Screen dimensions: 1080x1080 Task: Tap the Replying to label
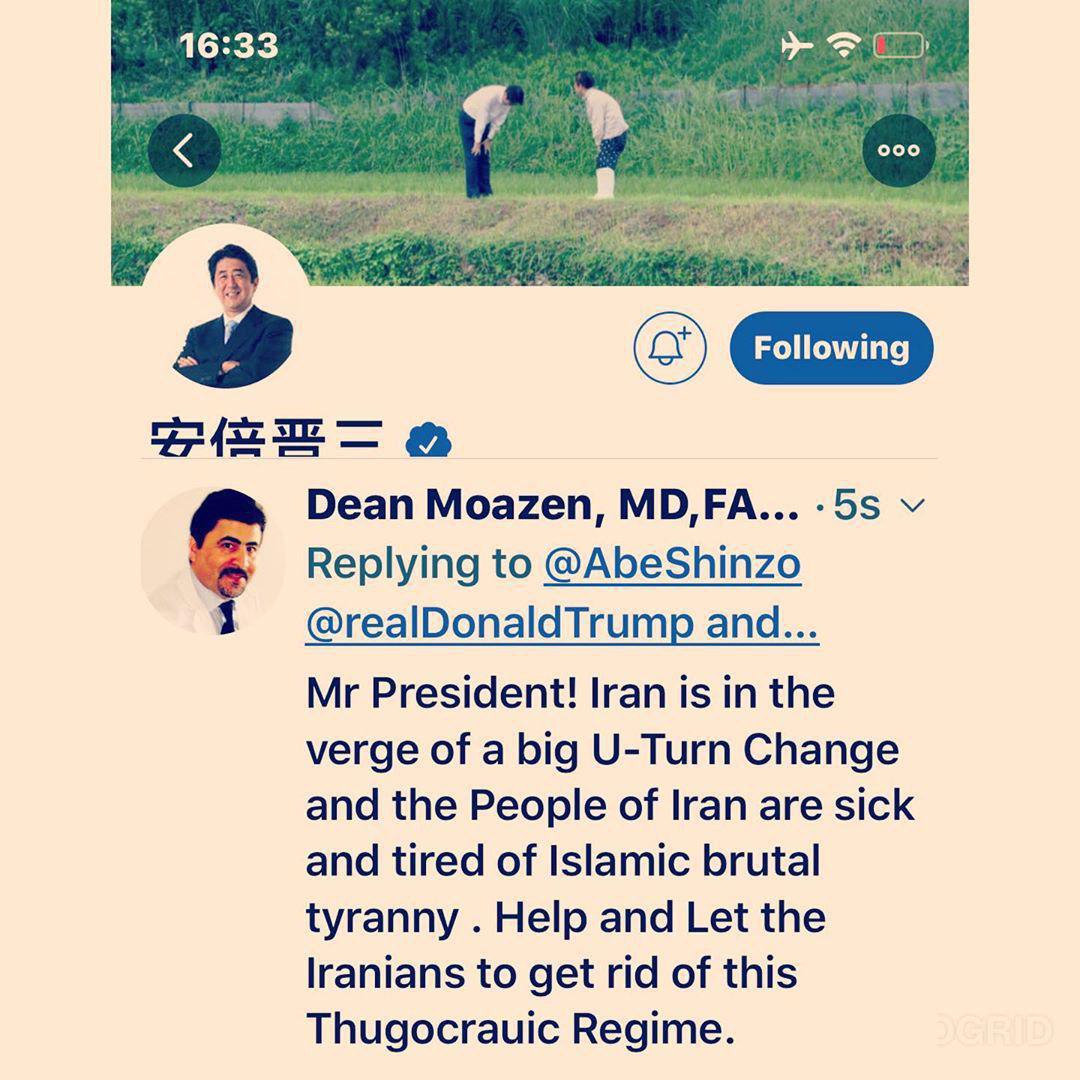click(419, 565)
